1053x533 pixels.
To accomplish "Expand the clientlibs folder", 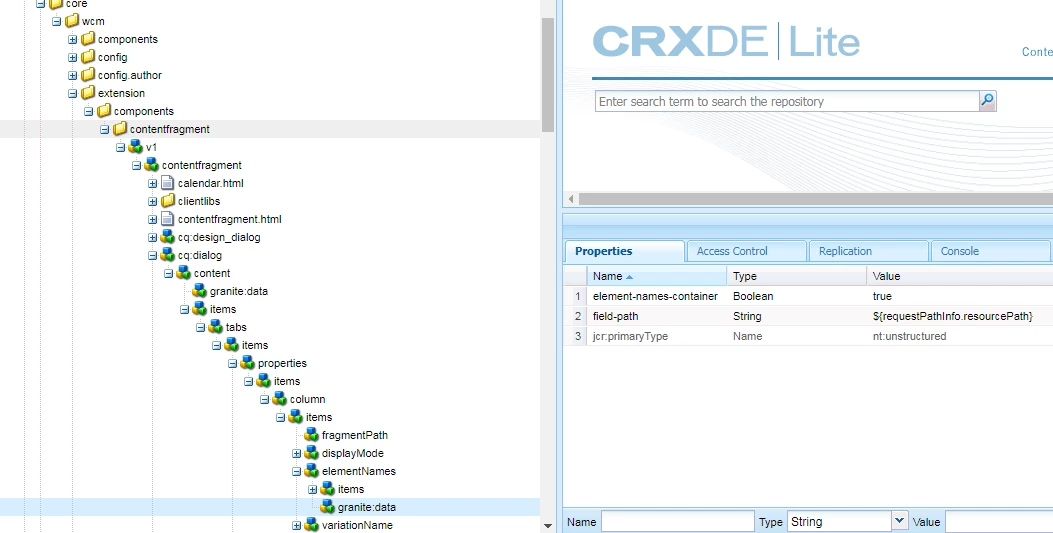I will (x=152, y=201).
